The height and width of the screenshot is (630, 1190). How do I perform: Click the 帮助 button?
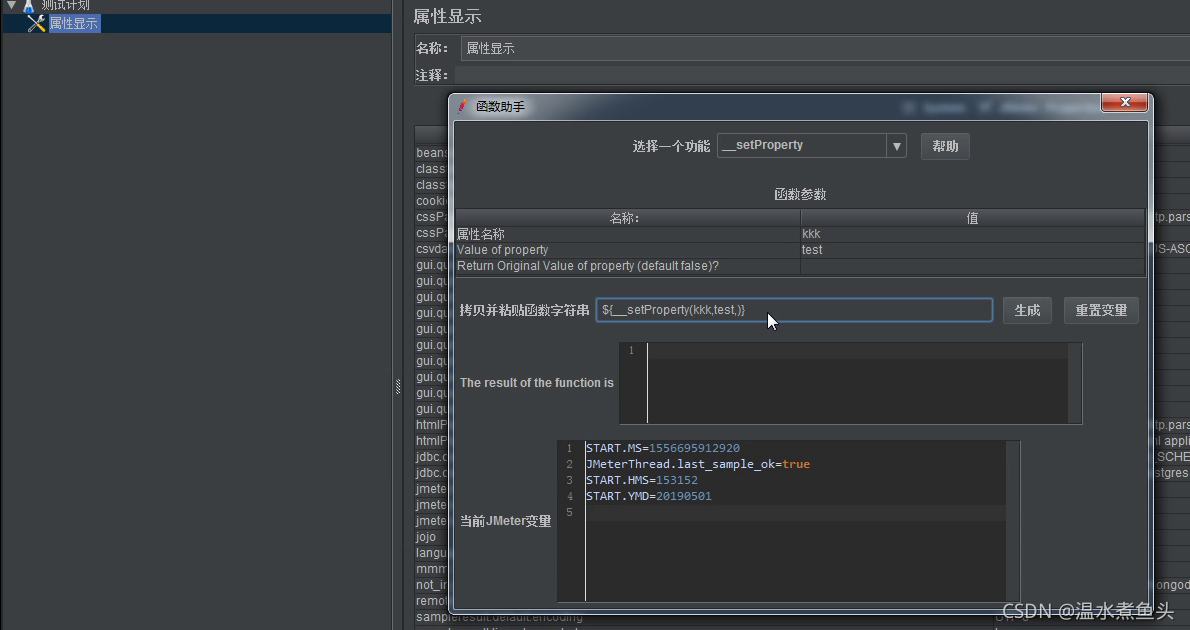tap(945, 146)
